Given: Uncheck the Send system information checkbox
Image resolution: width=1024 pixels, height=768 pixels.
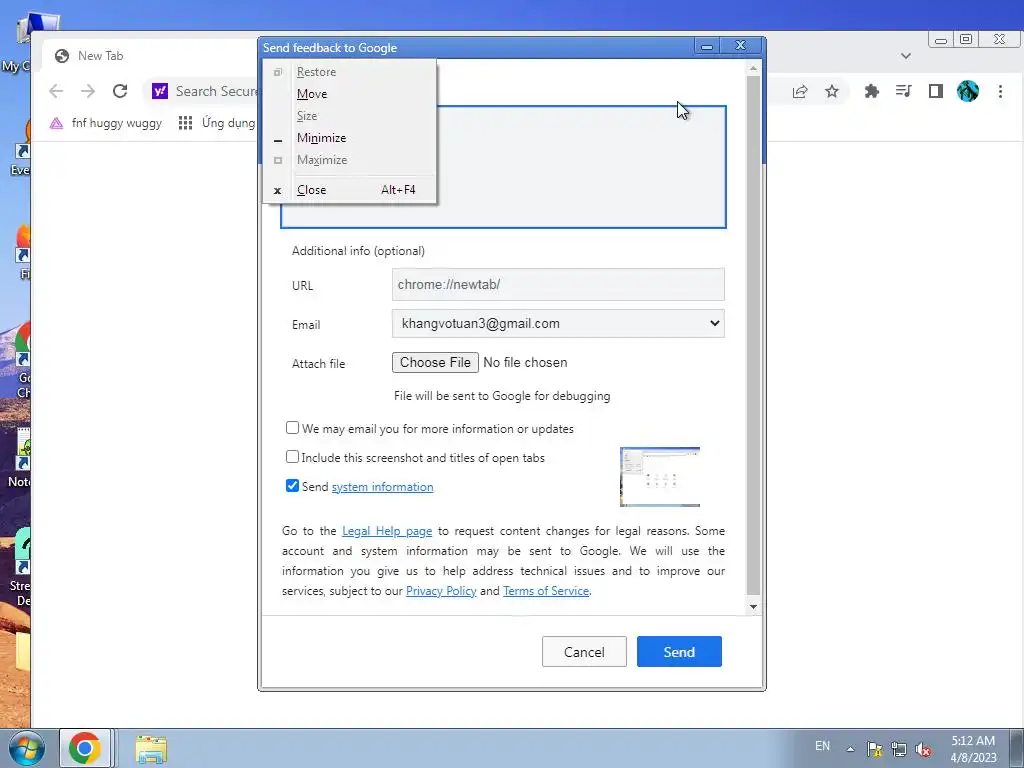Looking at the screenshot, I should [x=293, y=486].
